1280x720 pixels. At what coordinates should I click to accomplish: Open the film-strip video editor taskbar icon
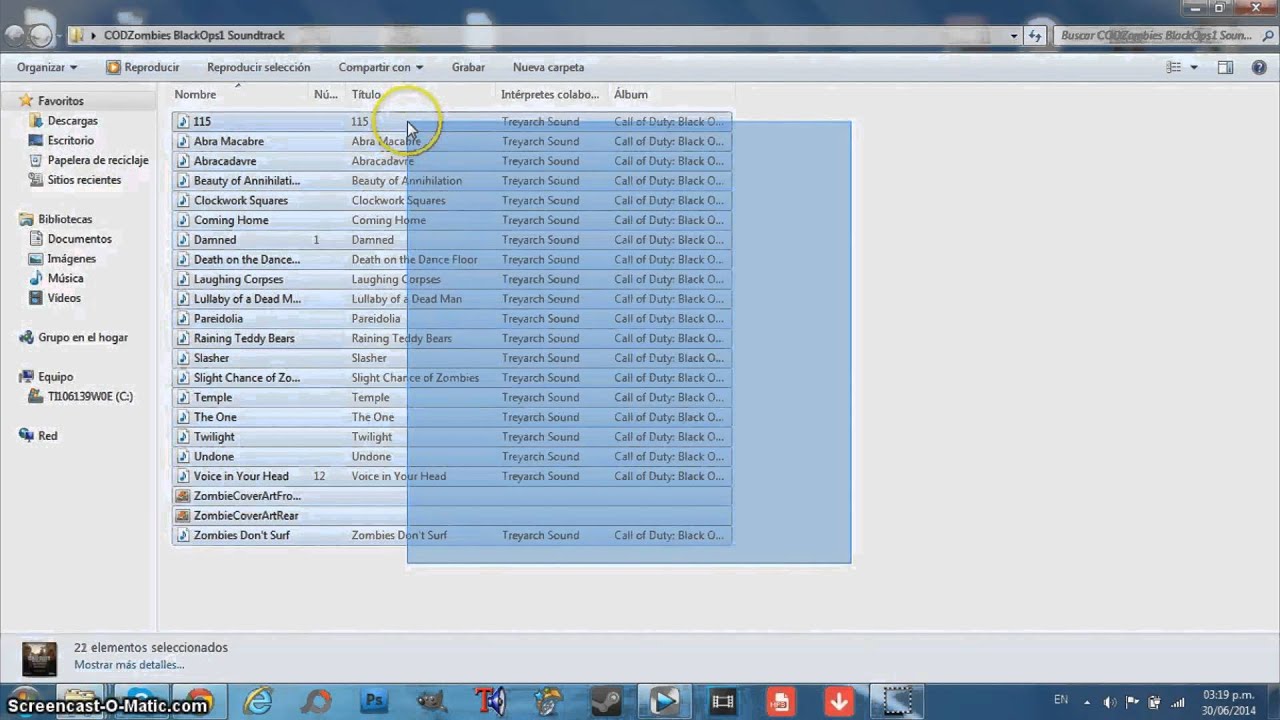coord(723,701)
